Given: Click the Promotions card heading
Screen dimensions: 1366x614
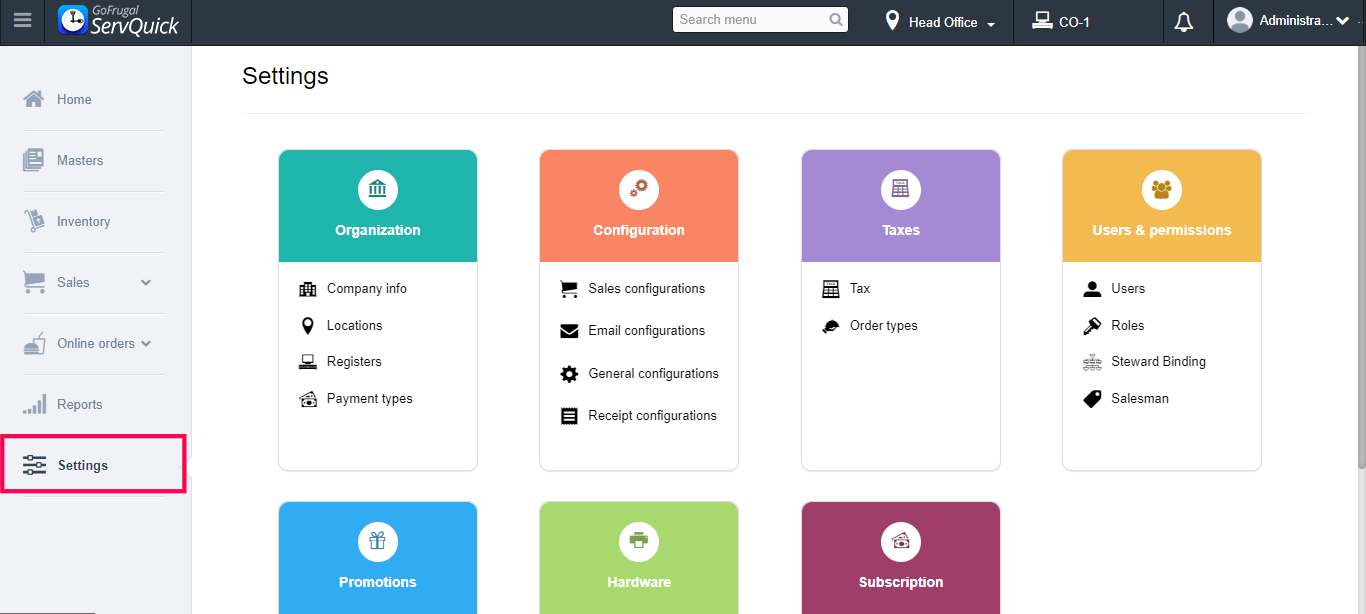Looking at the screenshot, I should 378,582.
